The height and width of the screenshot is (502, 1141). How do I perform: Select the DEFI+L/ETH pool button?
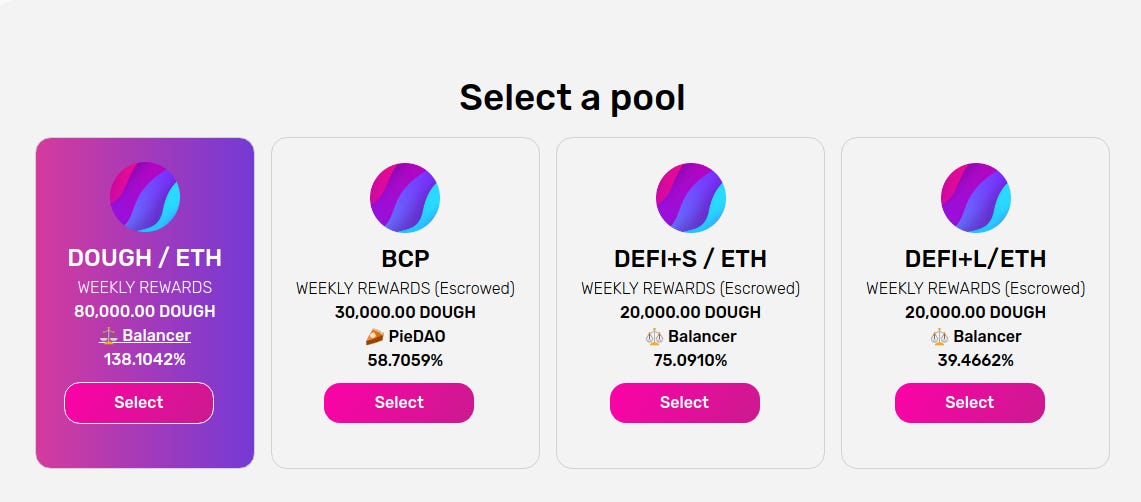click(970, 403)
